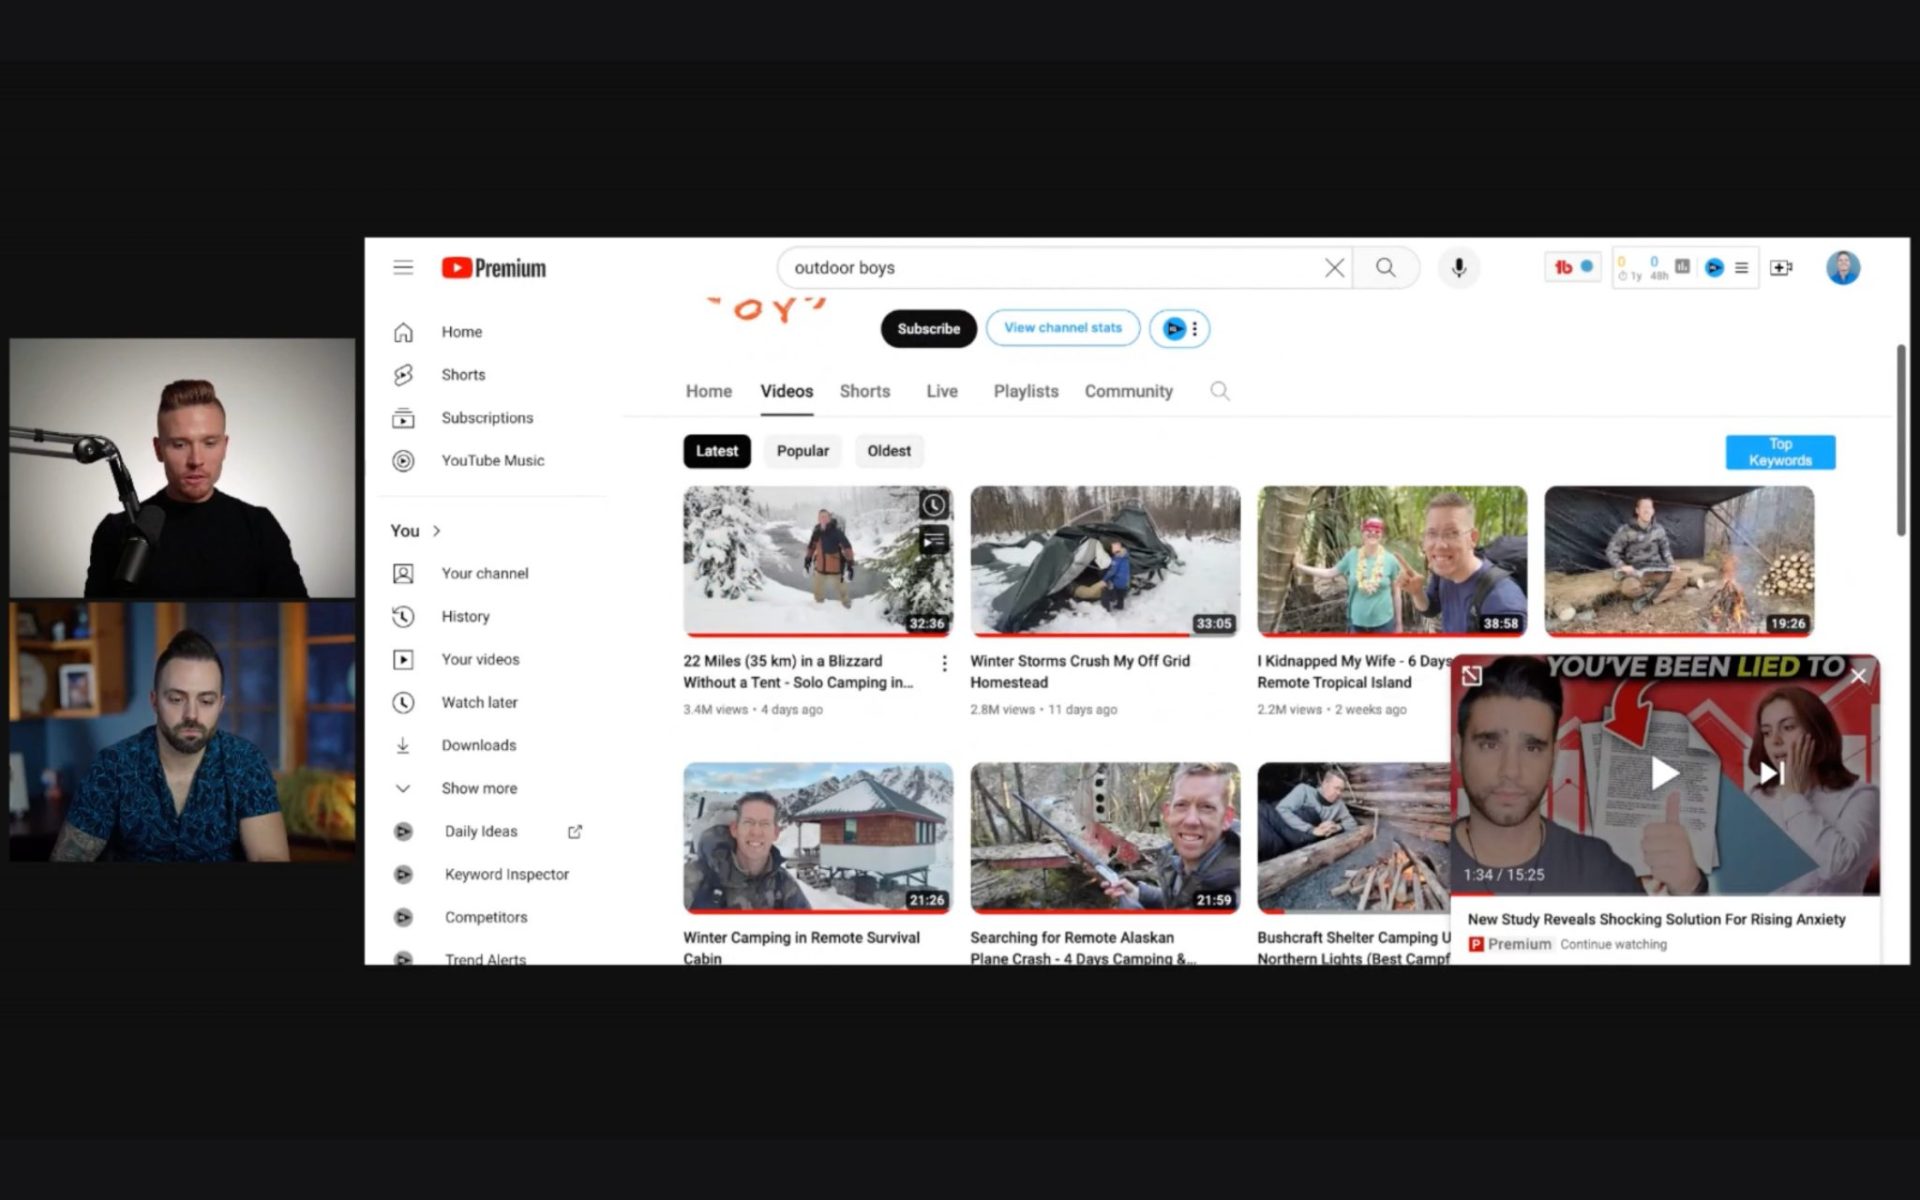Select the Popular videos filter

coord(803,451)
